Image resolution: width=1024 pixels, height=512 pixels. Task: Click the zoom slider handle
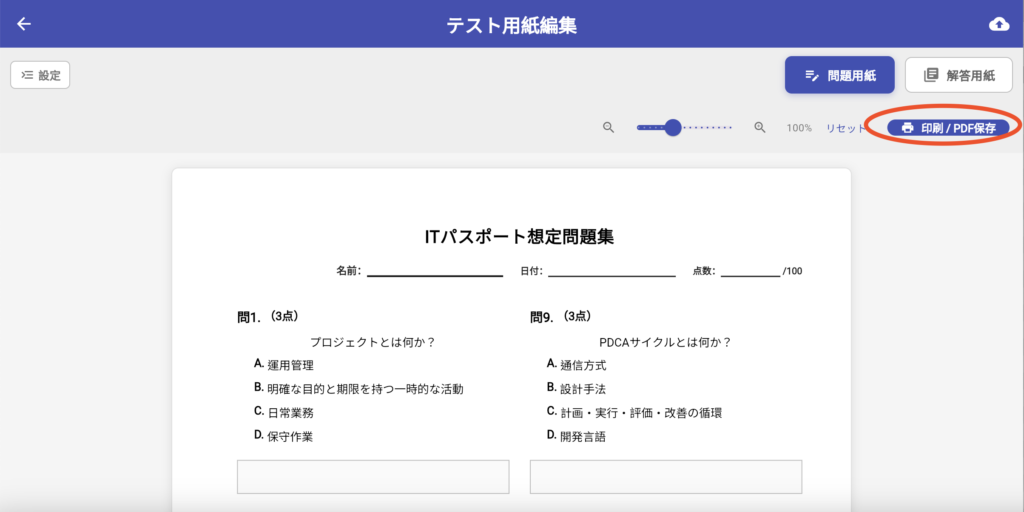tap(673, 127)
